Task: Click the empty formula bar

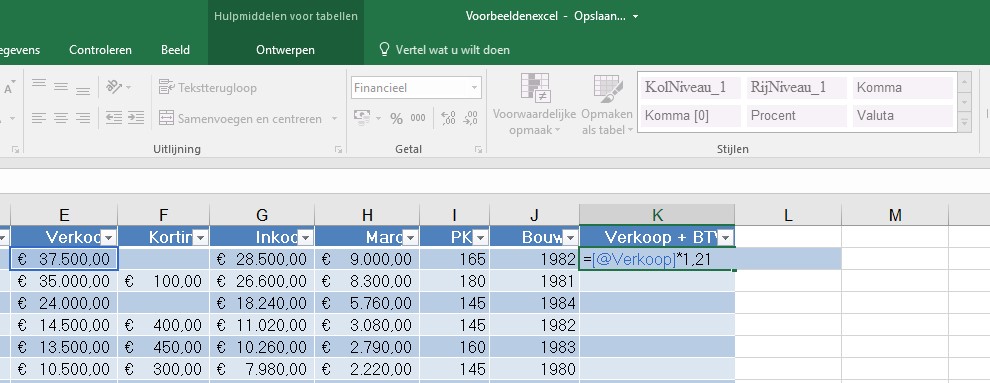Action: click(495, 181)
